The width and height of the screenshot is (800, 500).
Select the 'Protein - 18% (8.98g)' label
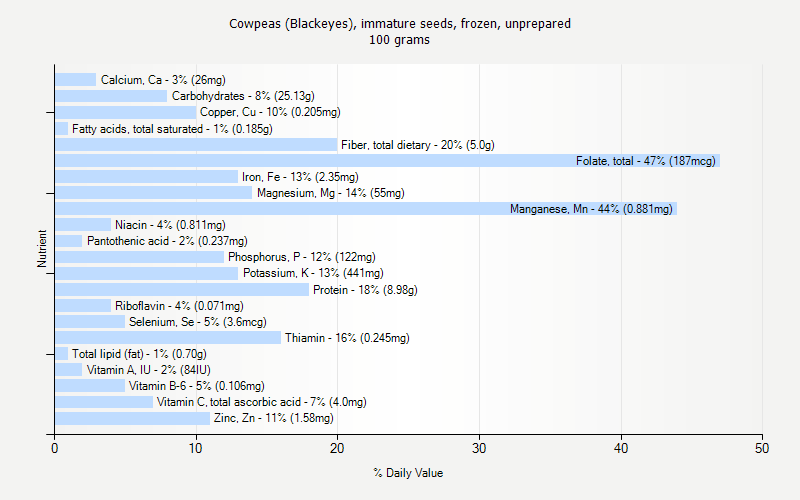click(x=365, y=290)
